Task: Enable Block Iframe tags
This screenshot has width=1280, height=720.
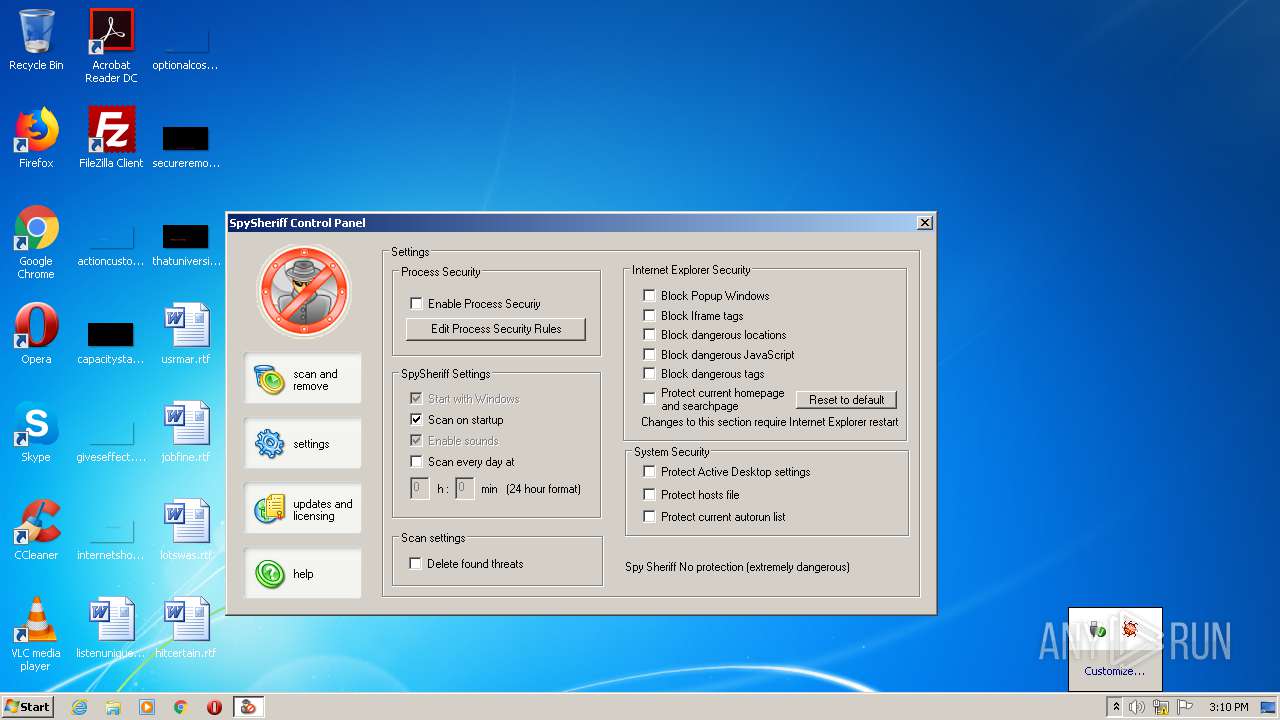Action: pyautogui.click(x=649, y=316)
